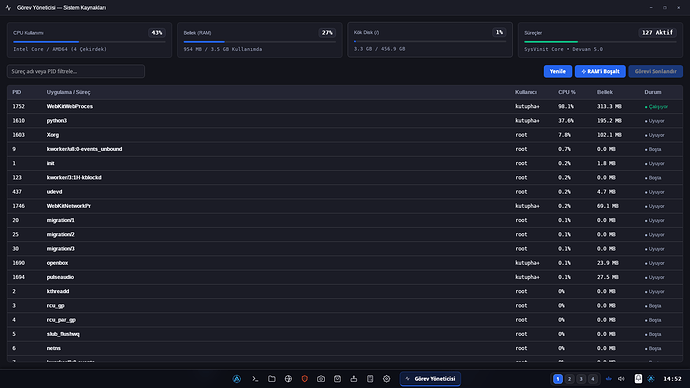Viewport: 690px width, 388px height.
Task: Open the application launcher menu icon
Action: click(x=237, y=379)
